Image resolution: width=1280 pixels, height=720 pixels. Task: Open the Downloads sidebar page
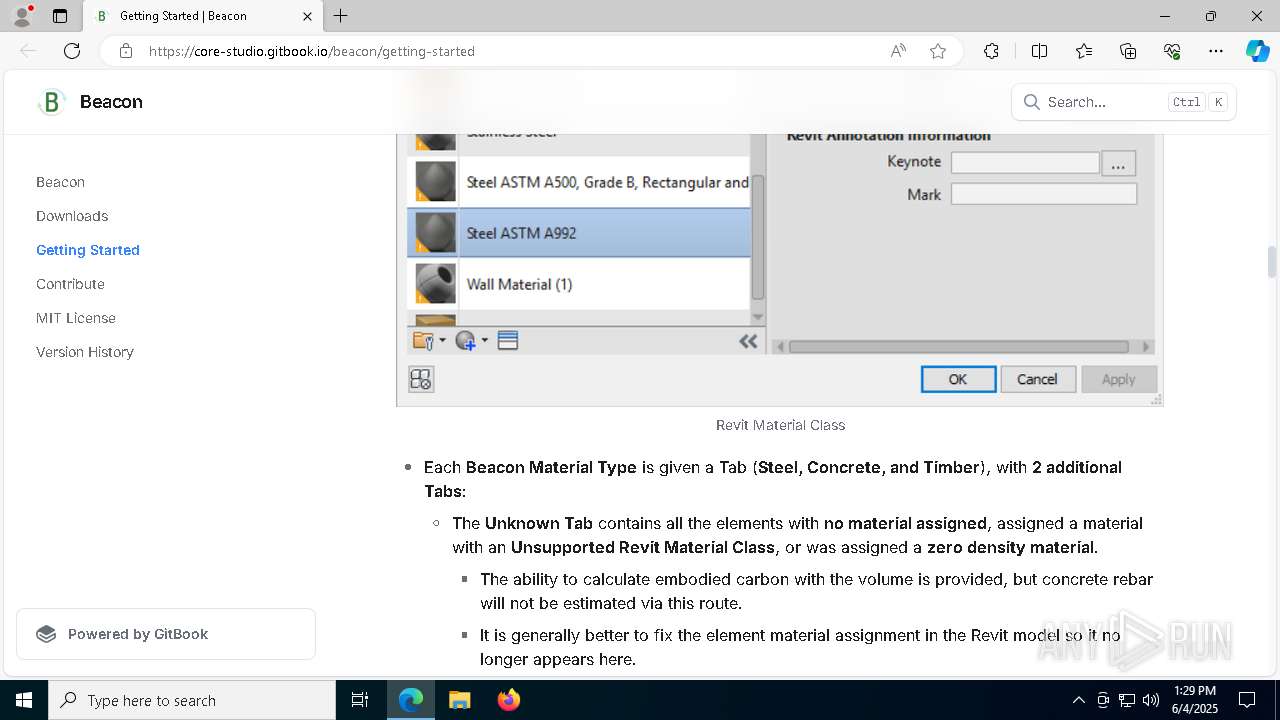click(72, 216)
